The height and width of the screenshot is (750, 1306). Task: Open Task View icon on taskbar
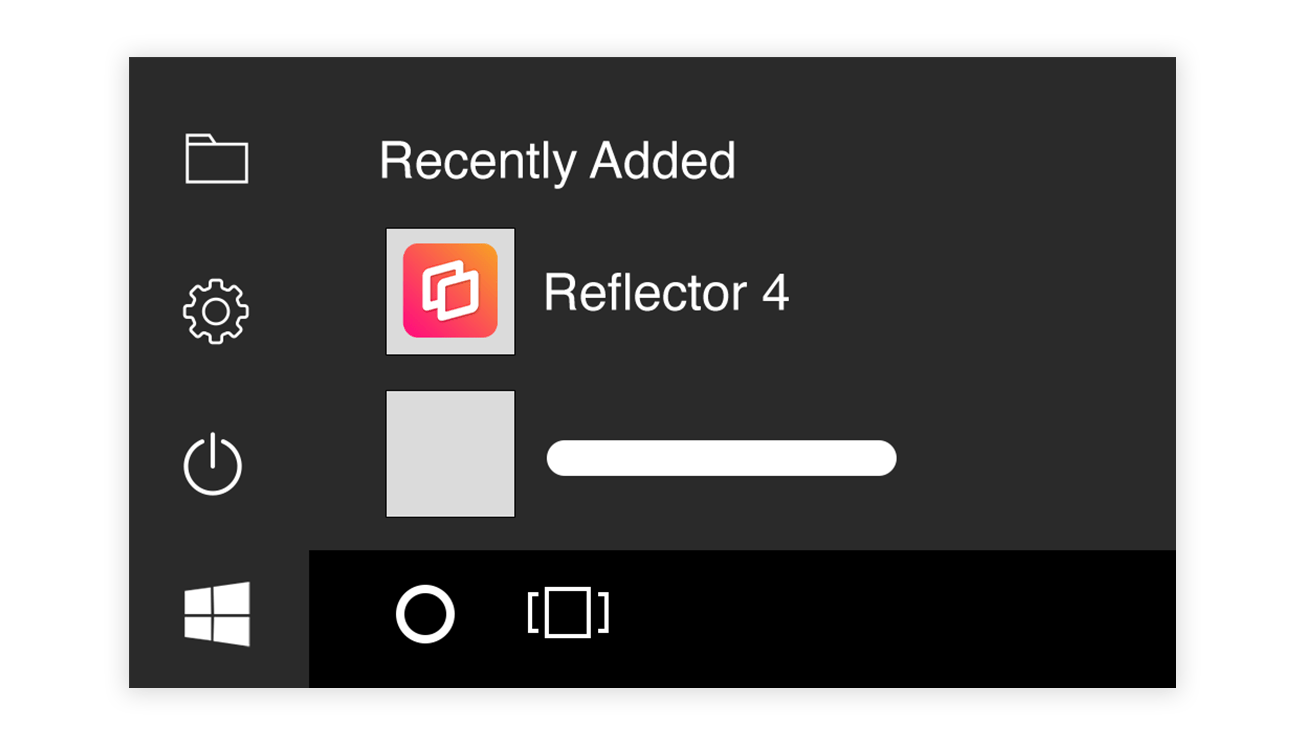point(568,613)
